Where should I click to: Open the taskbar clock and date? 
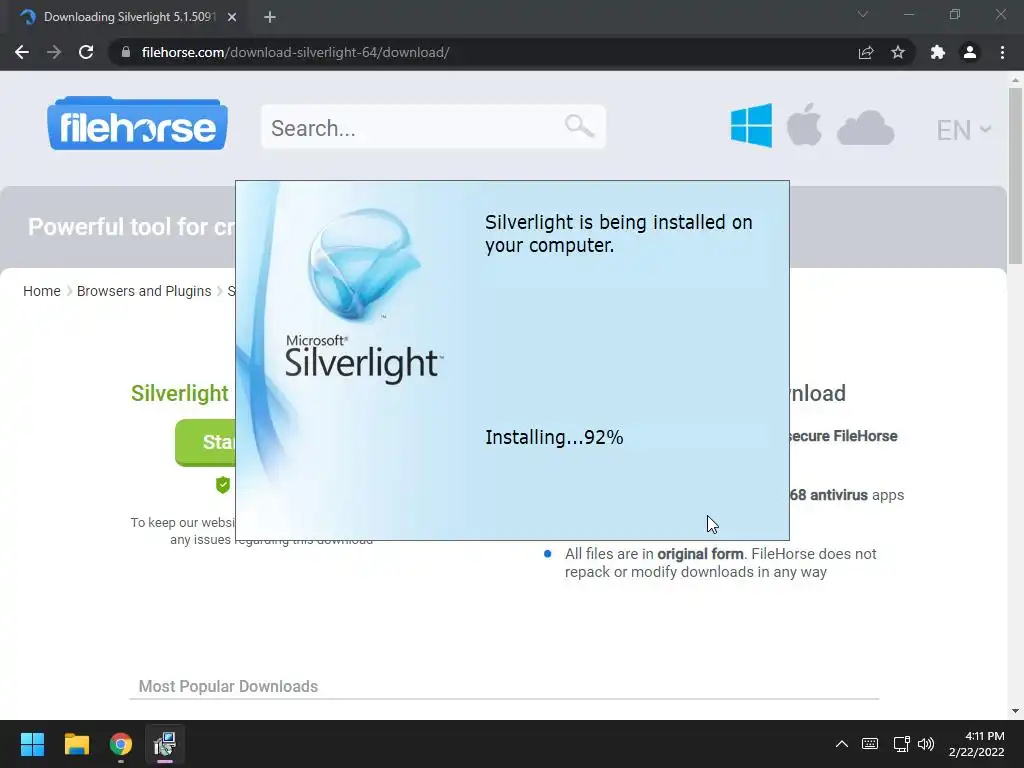[976, 744]
